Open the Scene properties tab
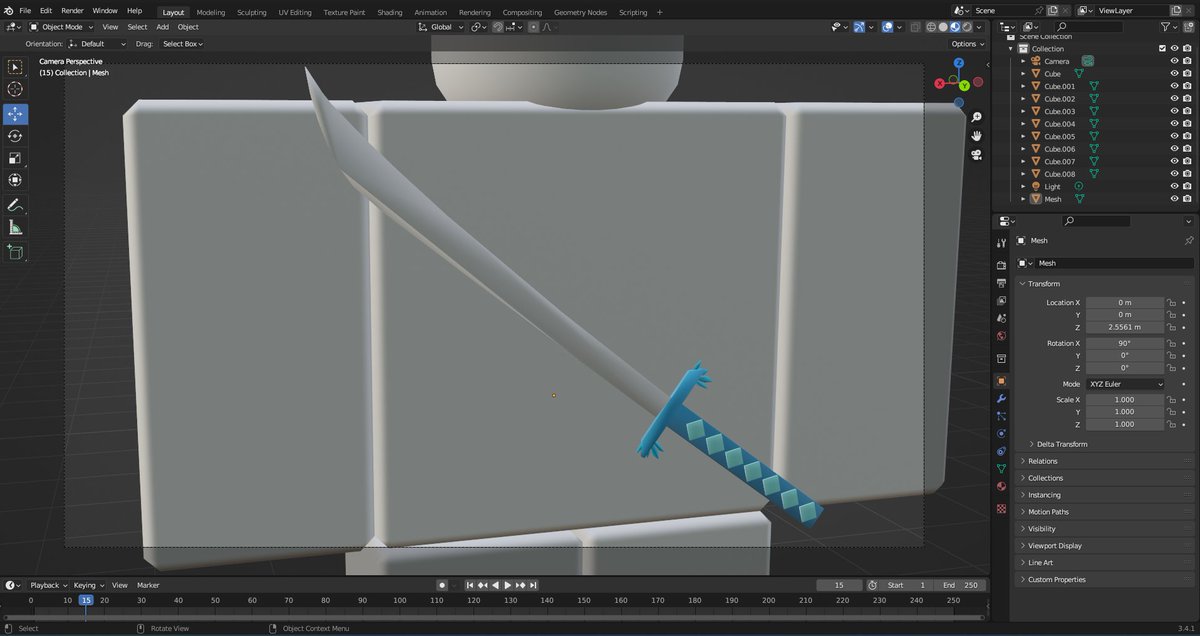1200x636 pixels. click(1001, 318)
